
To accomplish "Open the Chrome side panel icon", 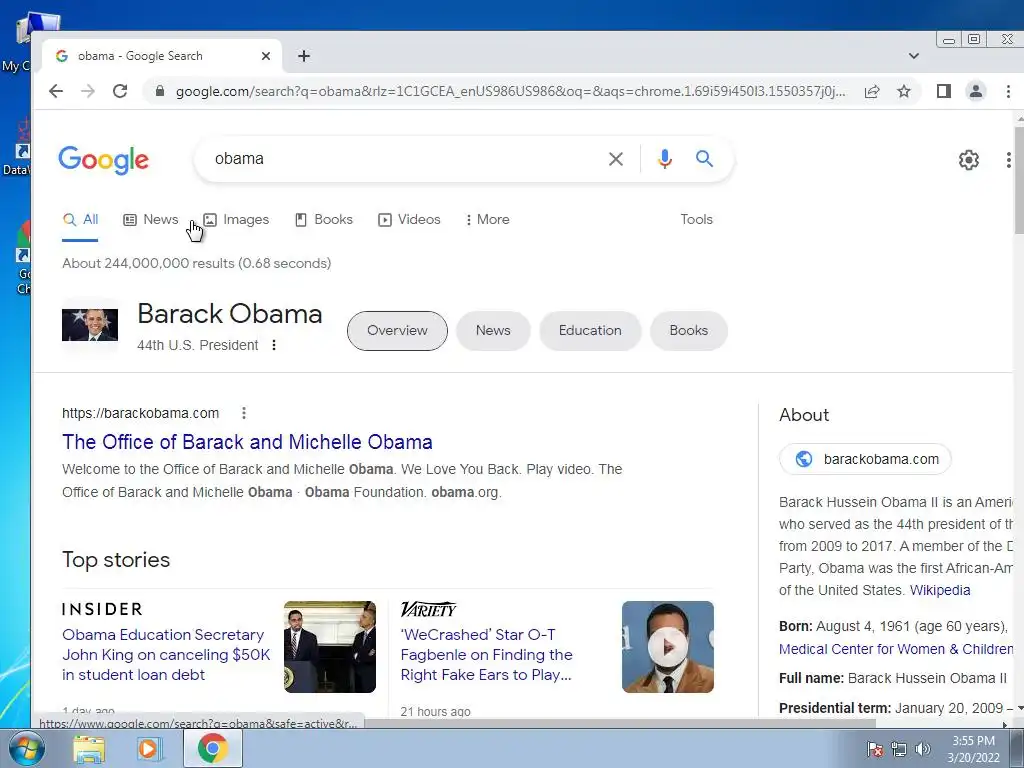I will (943, 91).
